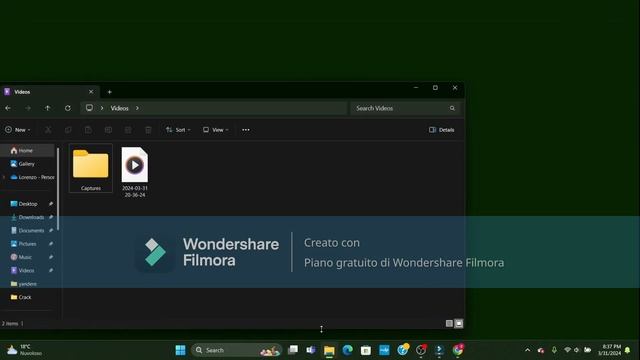The image size is (640, 360).
Task: Click the Videos breadcrumb in address bar
Action: pyautogui.click(x=120, y=108)
